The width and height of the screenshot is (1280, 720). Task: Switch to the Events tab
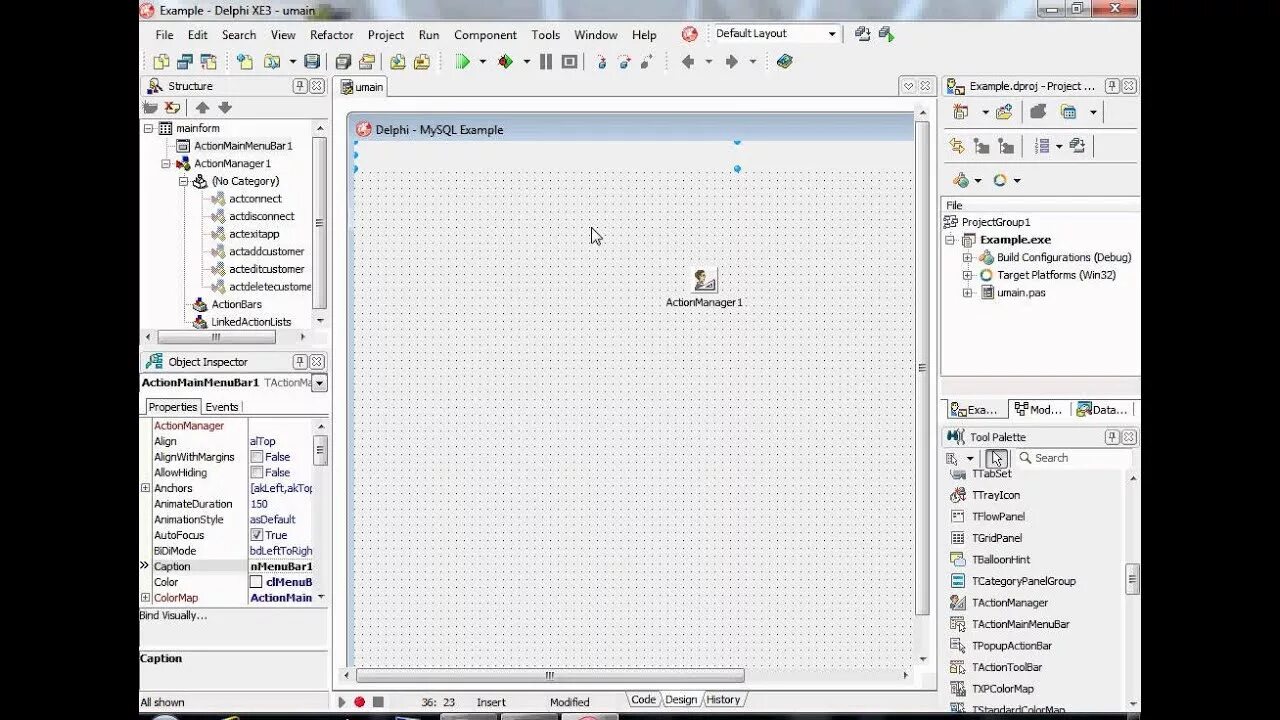coord(222,407)
